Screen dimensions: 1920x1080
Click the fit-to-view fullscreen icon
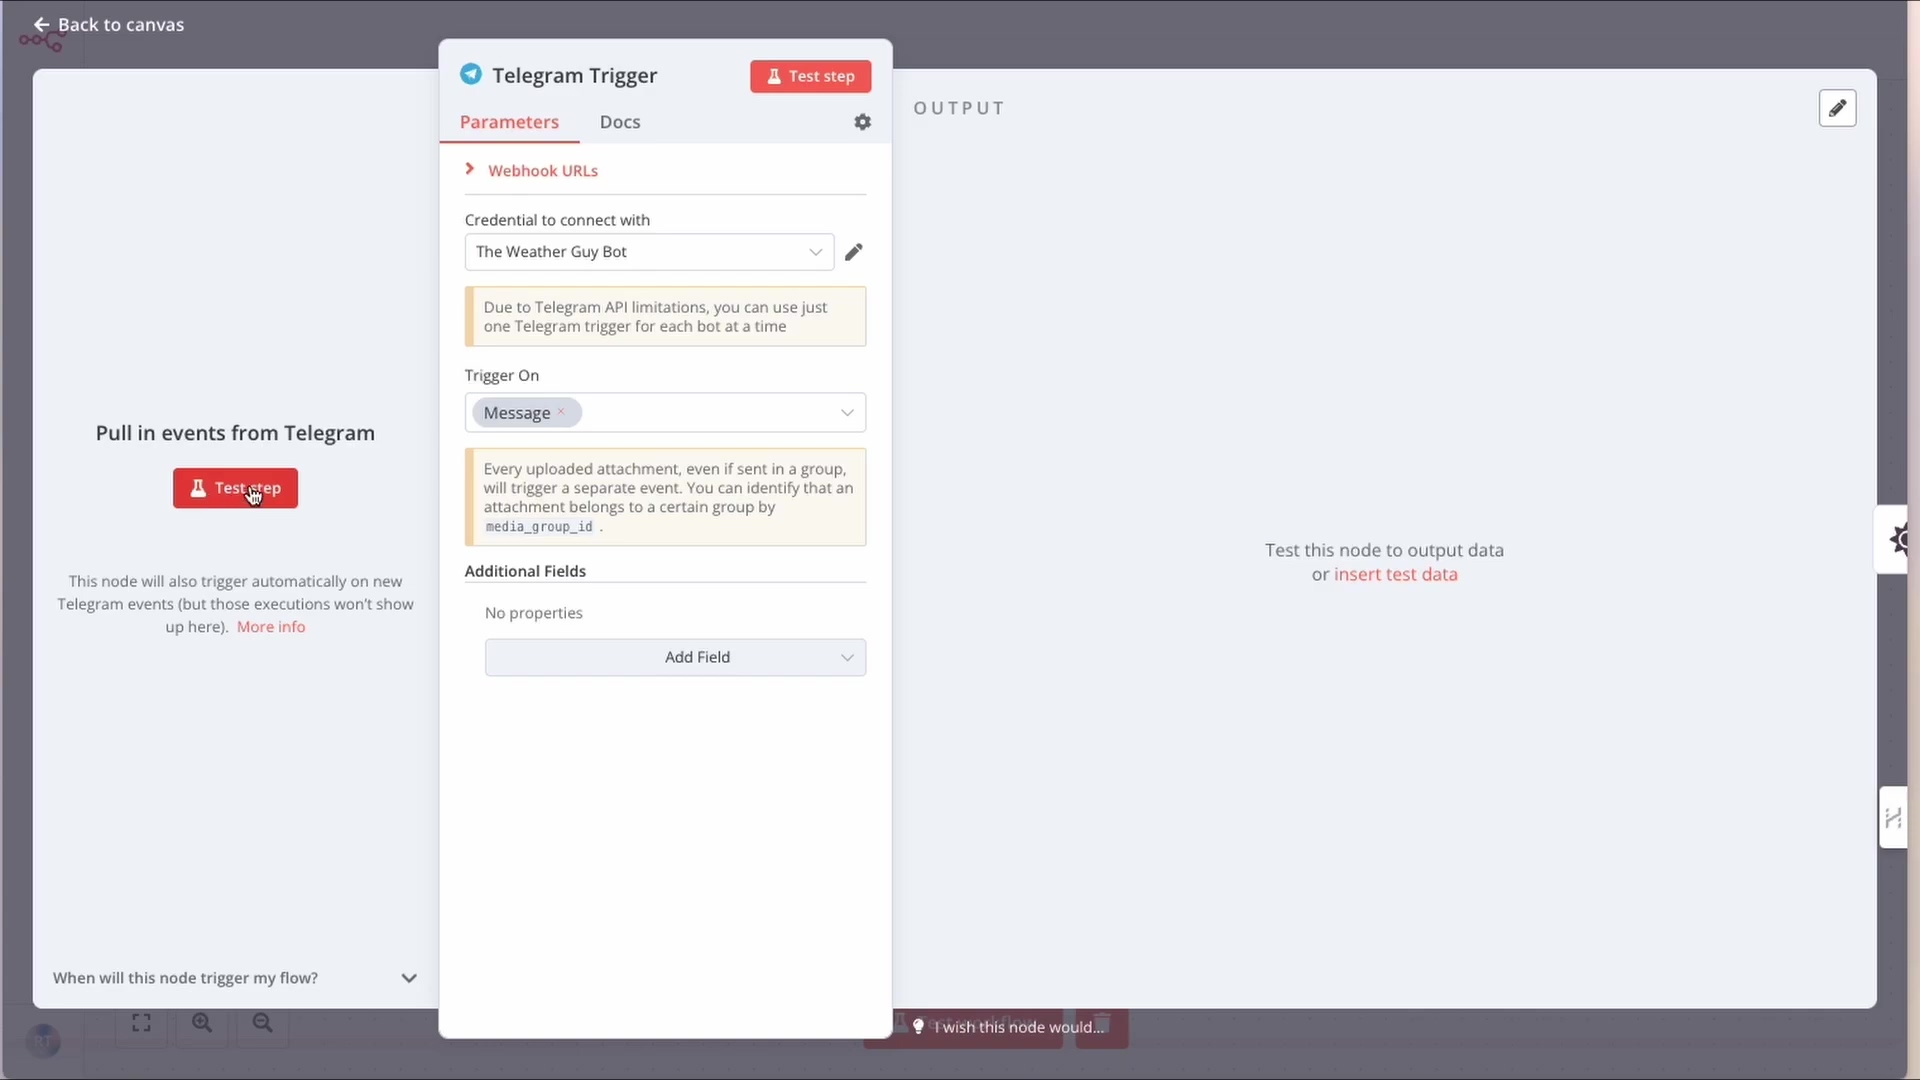tap(141, 1023)
